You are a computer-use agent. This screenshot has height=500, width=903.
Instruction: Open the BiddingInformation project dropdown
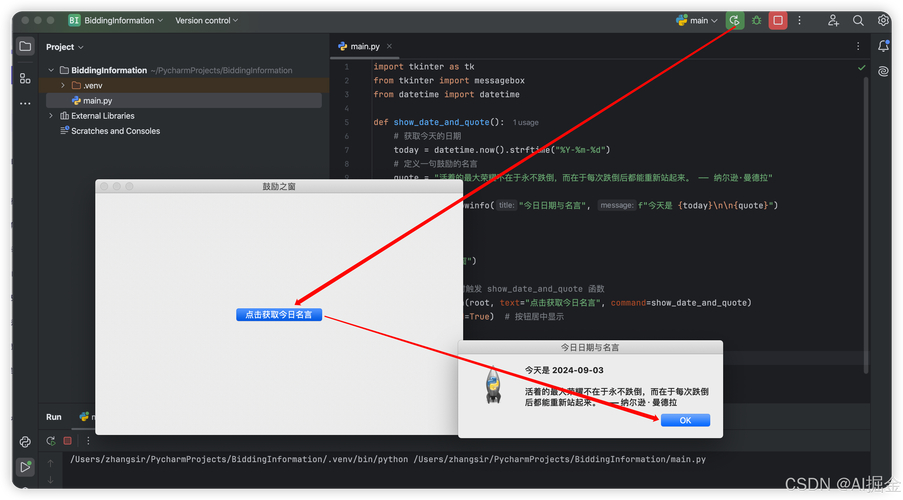click(116, 20)
